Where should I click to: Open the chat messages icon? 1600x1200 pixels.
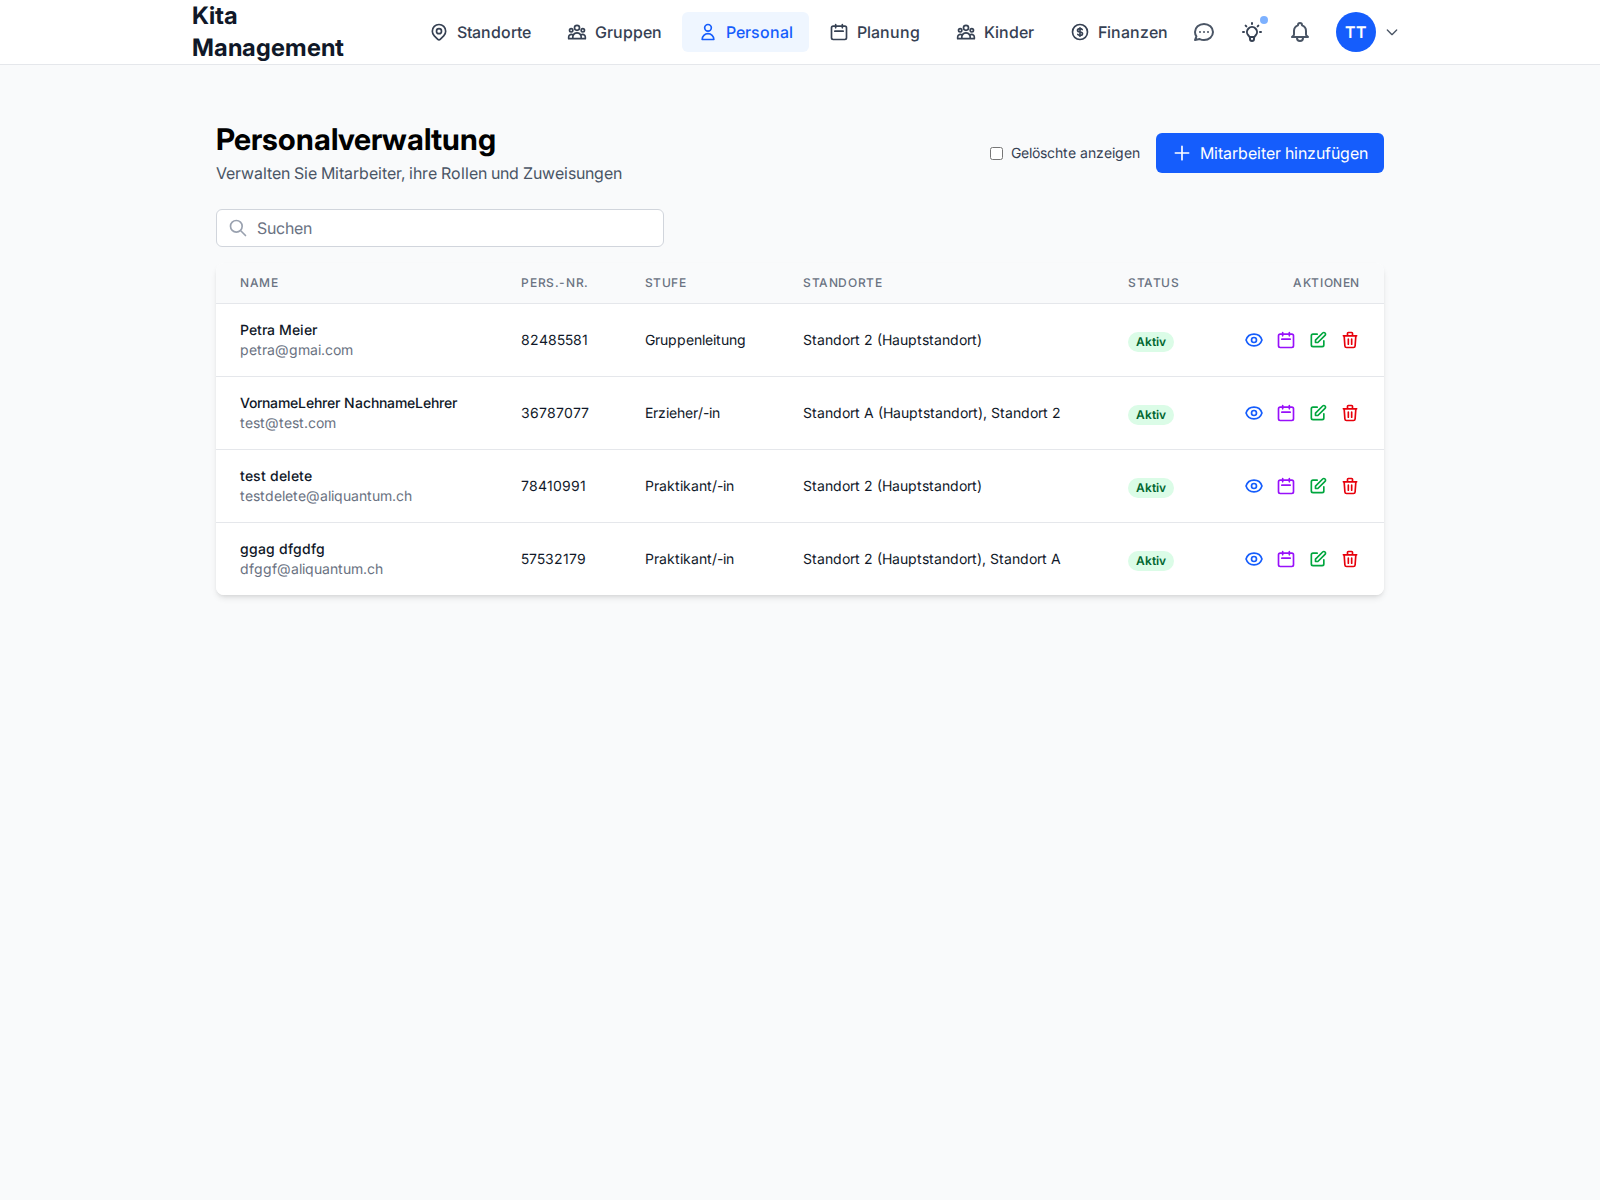1204,32
